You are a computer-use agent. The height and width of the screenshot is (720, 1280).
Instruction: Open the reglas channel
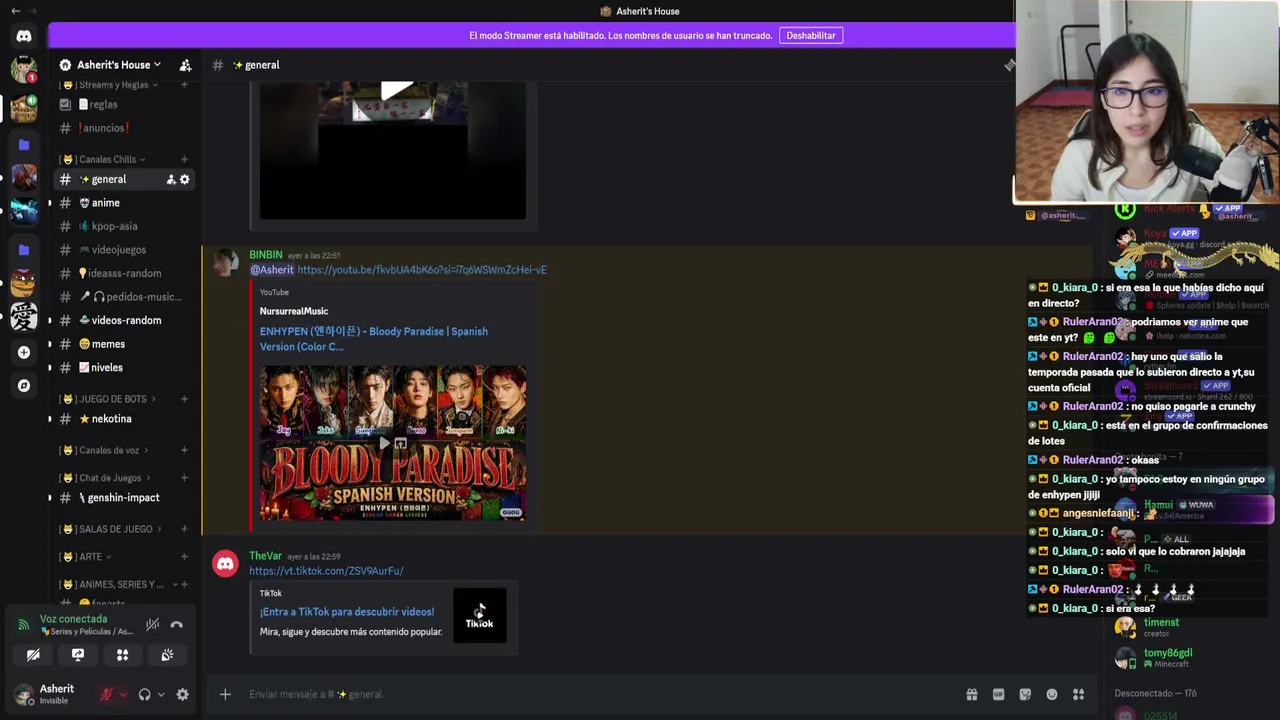(124, 104)
